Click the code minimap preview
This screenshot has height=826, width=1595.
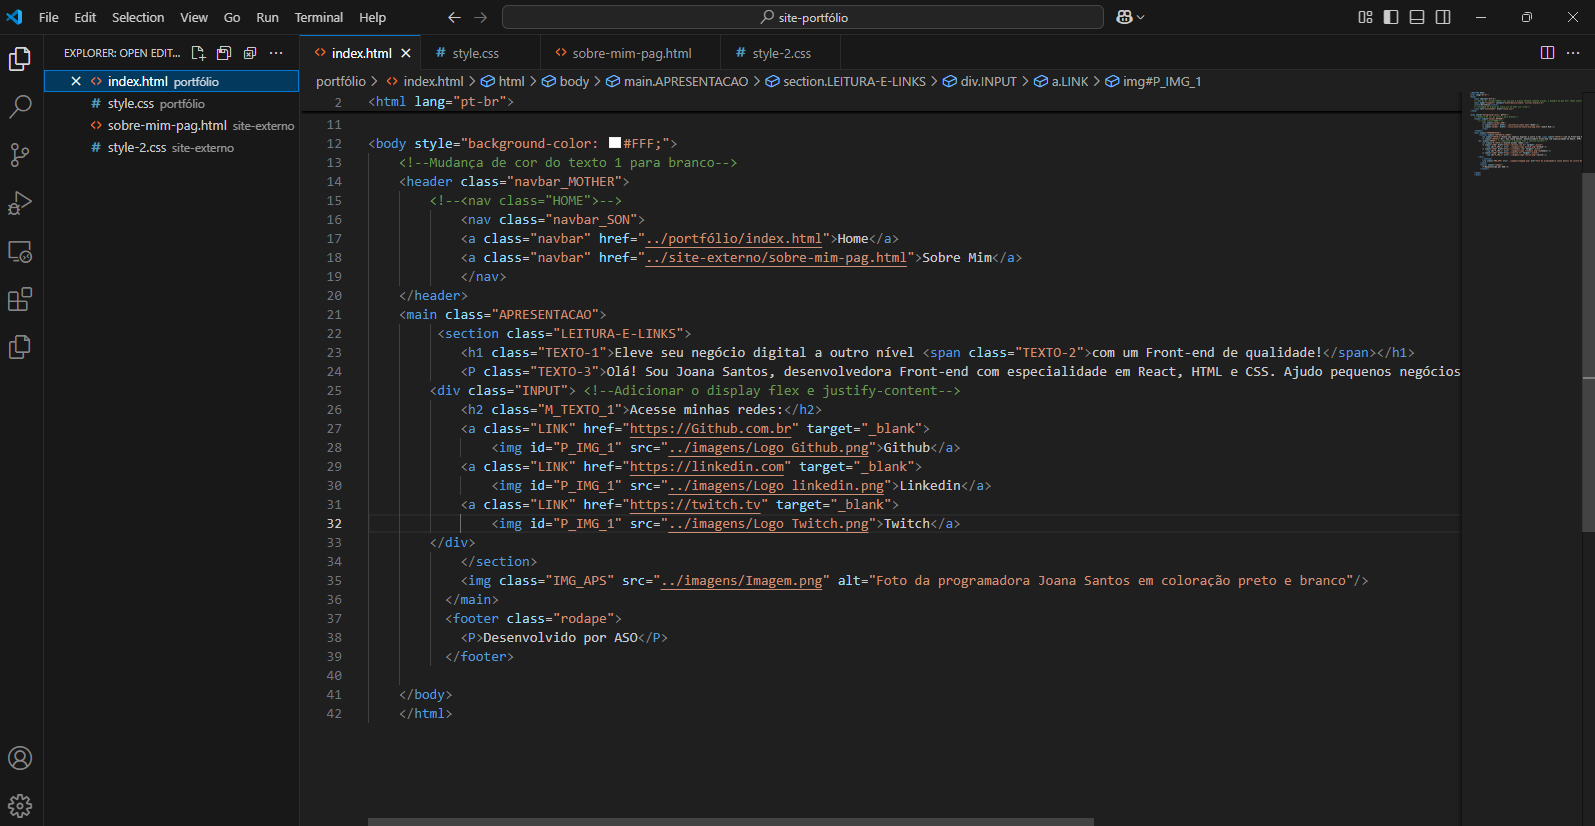1520,133
